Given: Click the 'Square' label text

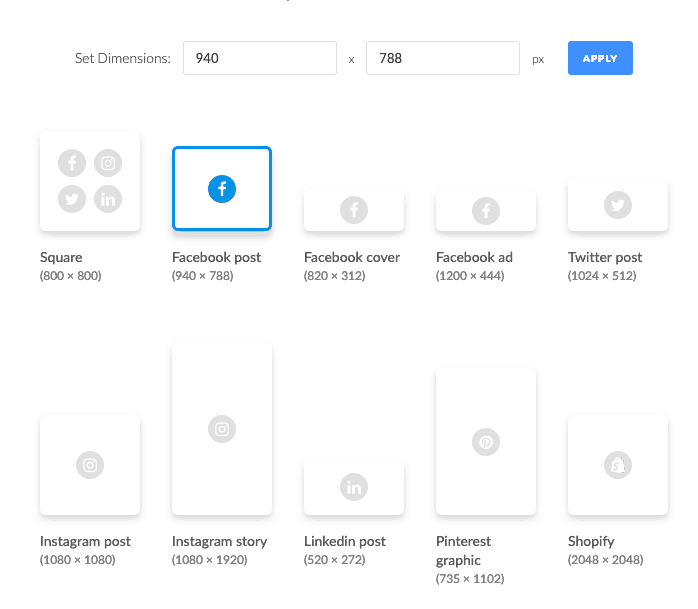Looking at the screenshot, I should [61, 257].
